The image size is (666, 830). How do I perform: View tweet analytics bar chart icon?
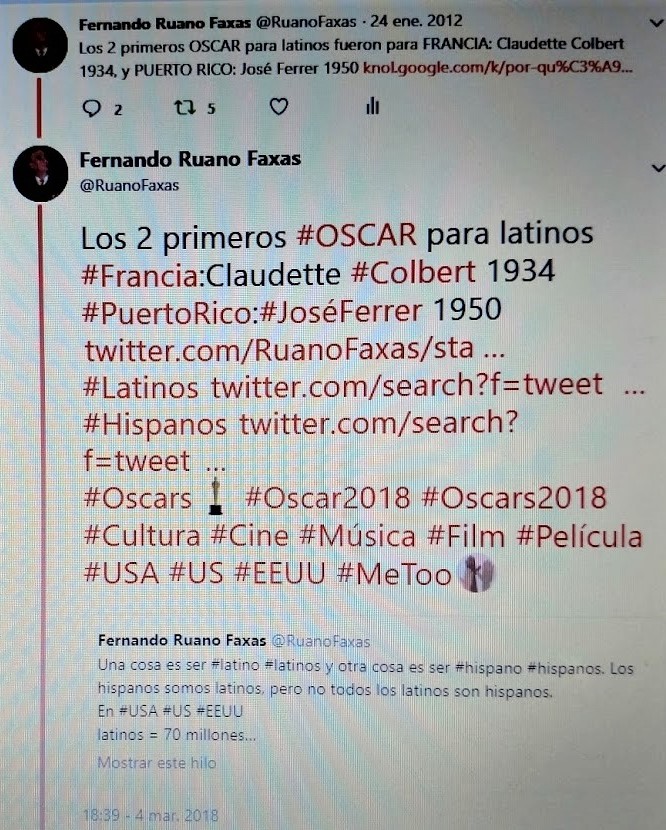[372, 106]
